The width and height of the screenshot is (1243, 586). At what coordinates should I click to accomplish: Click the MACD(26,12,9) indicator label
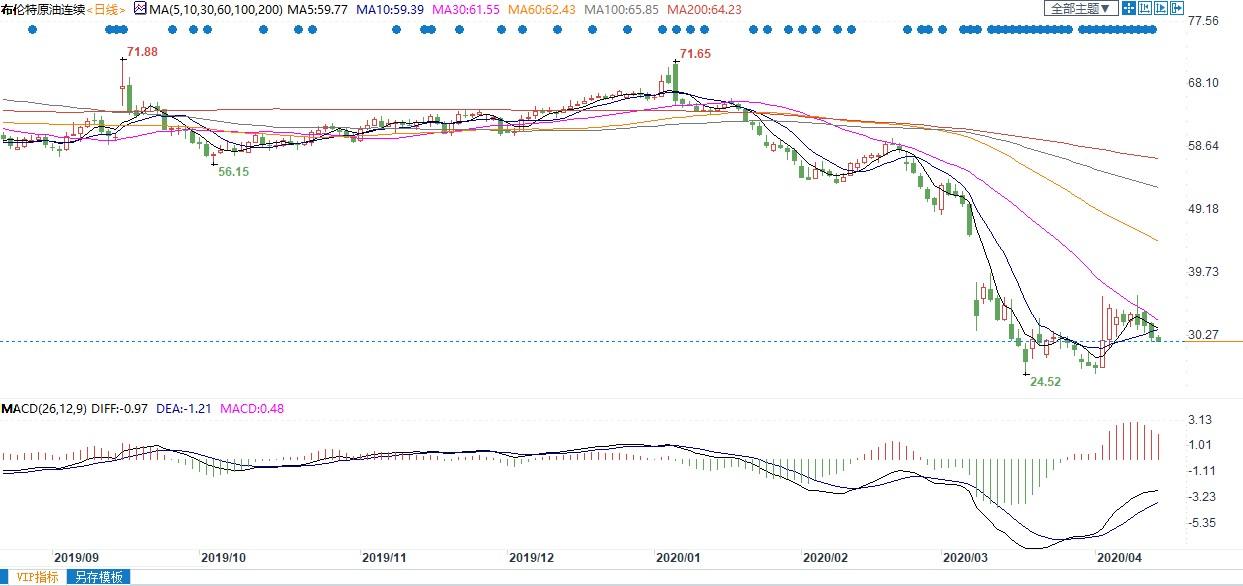pos(44,409)
